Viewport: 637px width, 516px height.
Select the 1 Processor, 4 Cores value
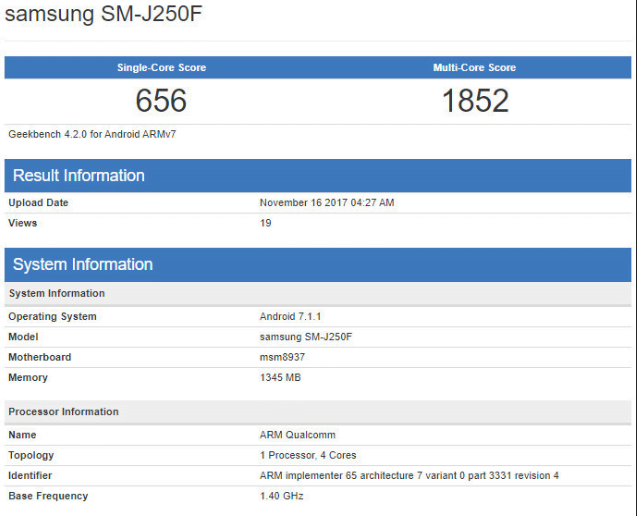pos(308,455)
